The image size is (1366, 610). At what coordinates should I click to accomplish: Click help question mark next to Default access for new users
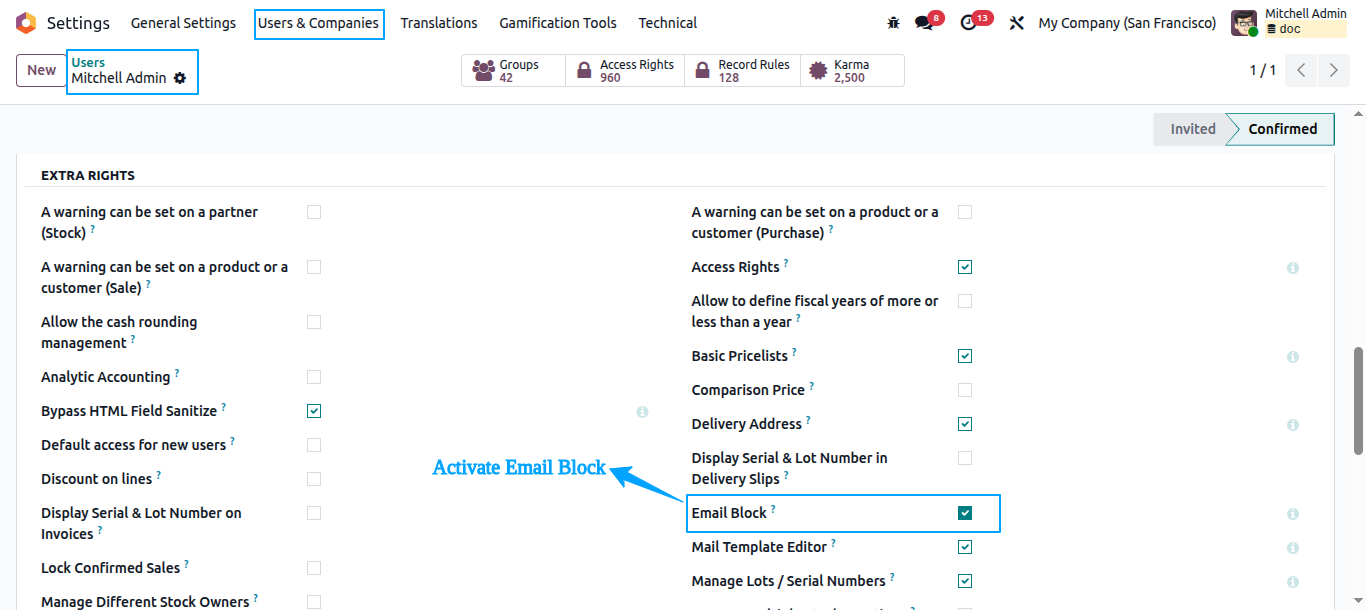click(233, 441)
